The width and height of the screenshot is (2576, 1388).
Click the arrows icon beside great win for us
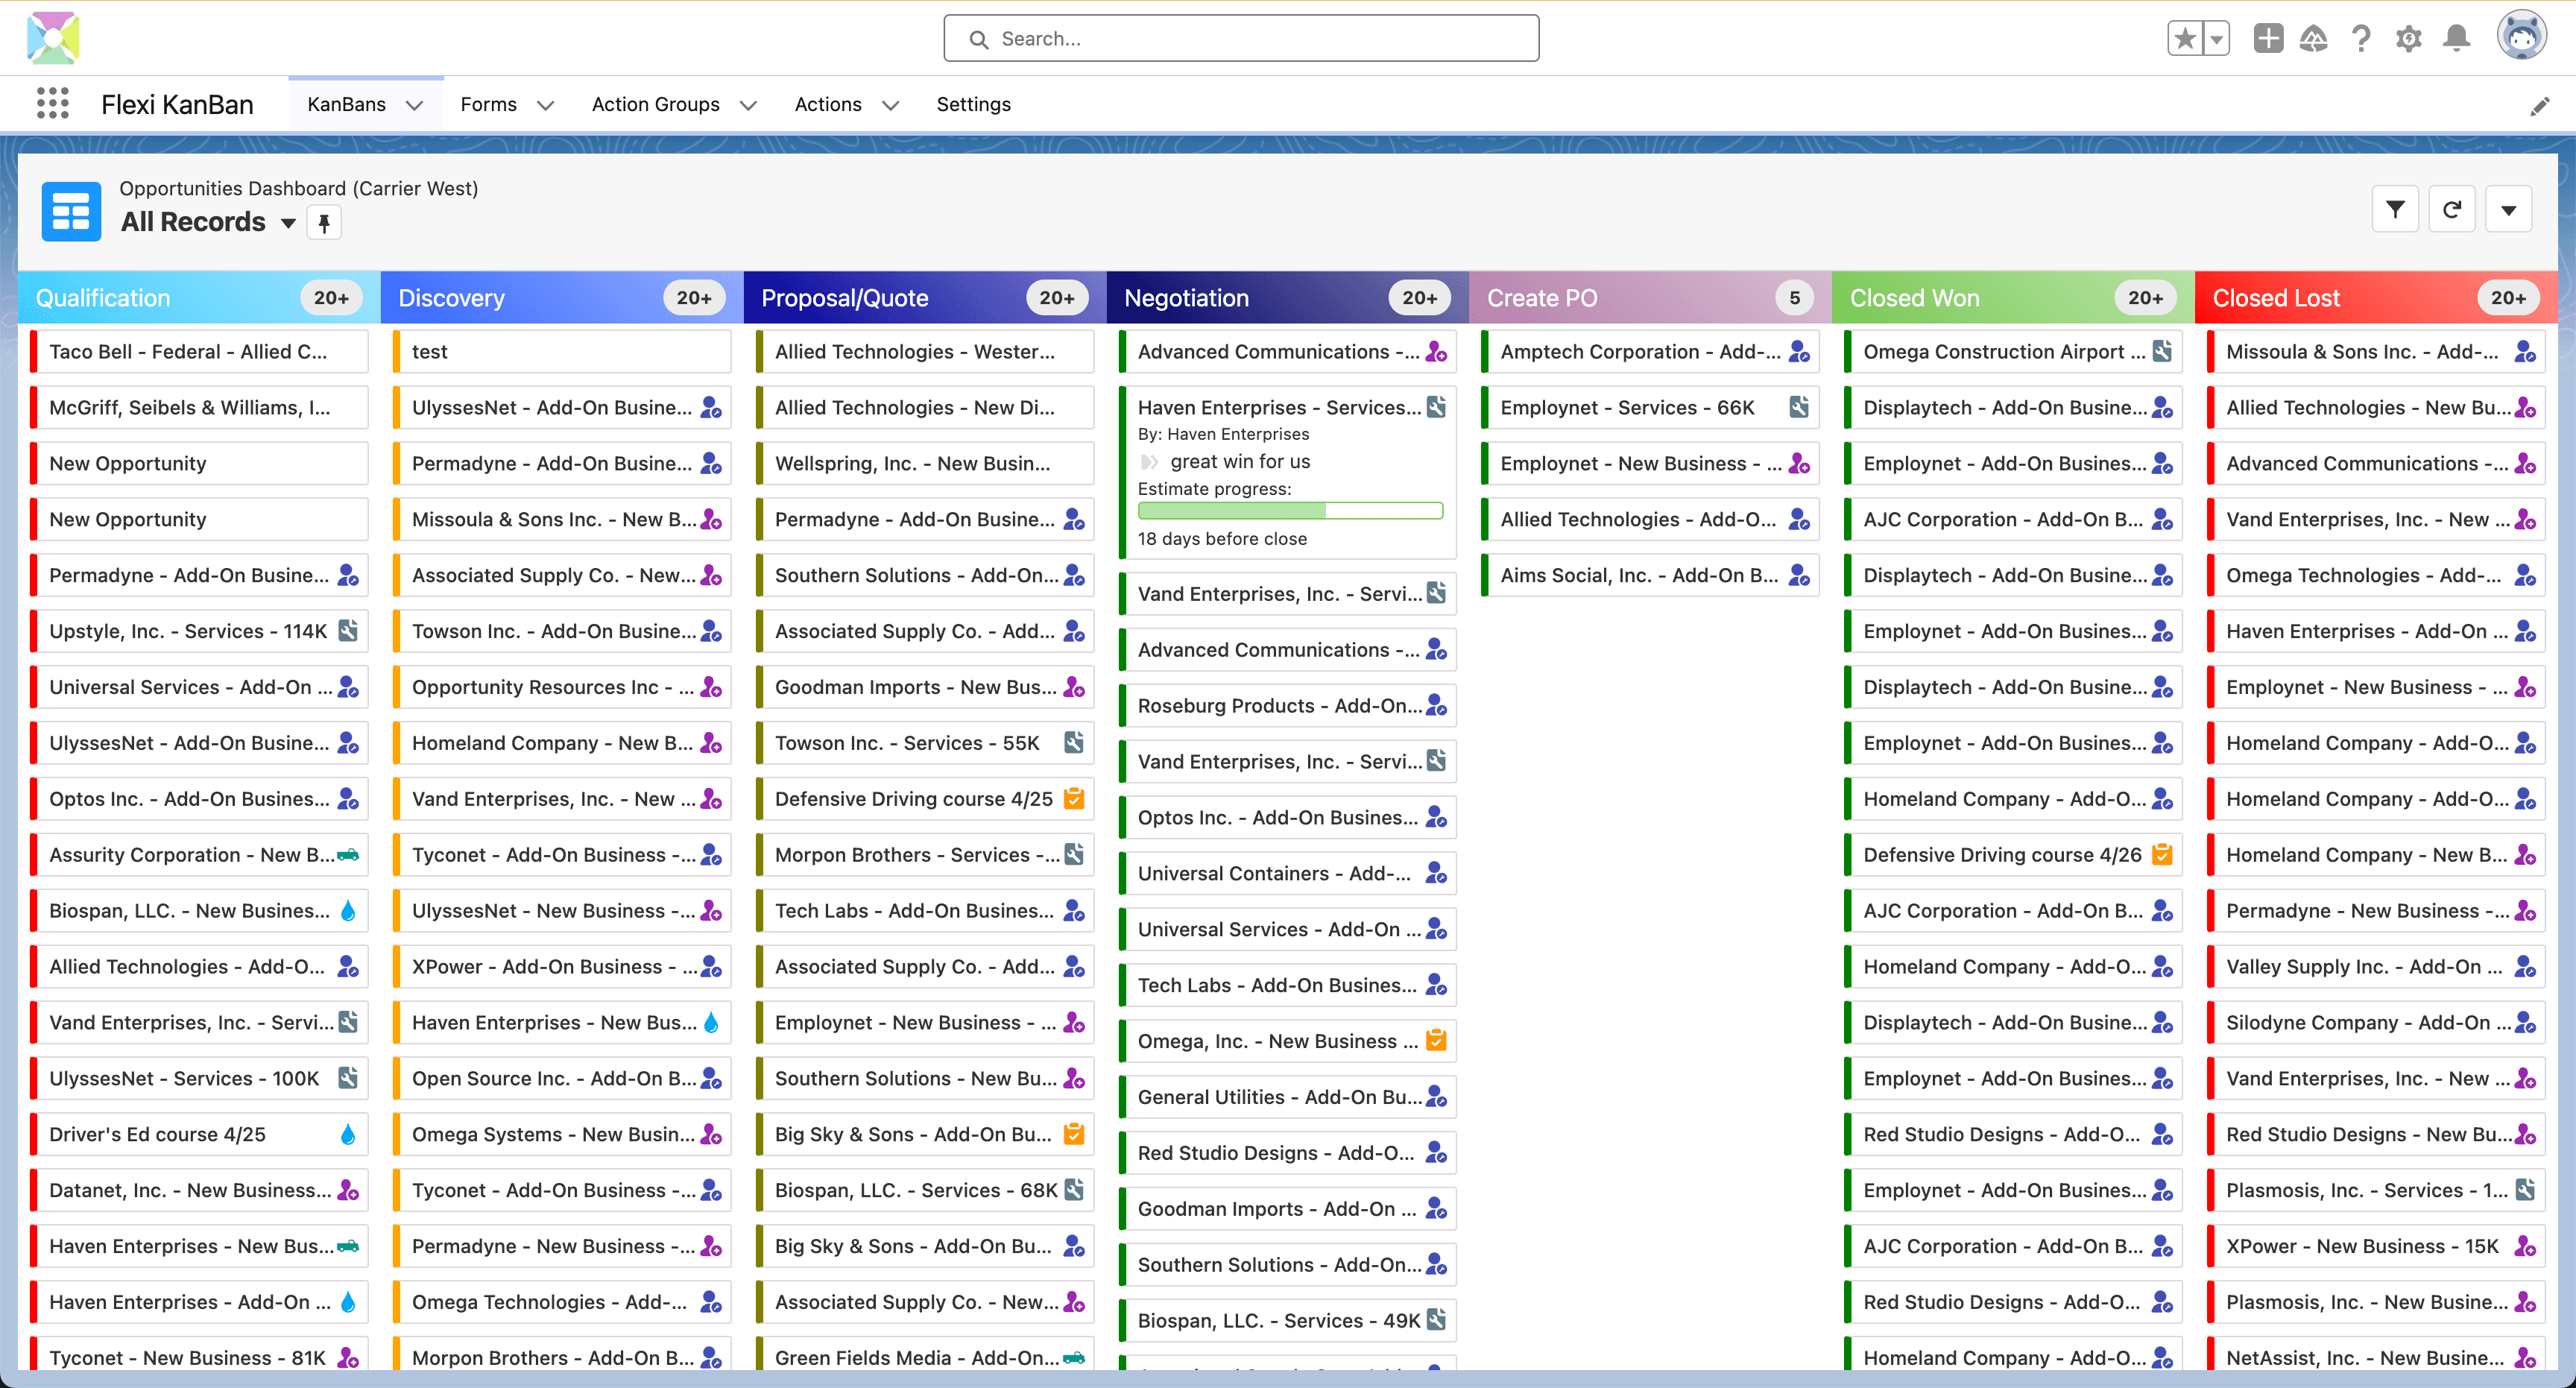coord(1149,462)
